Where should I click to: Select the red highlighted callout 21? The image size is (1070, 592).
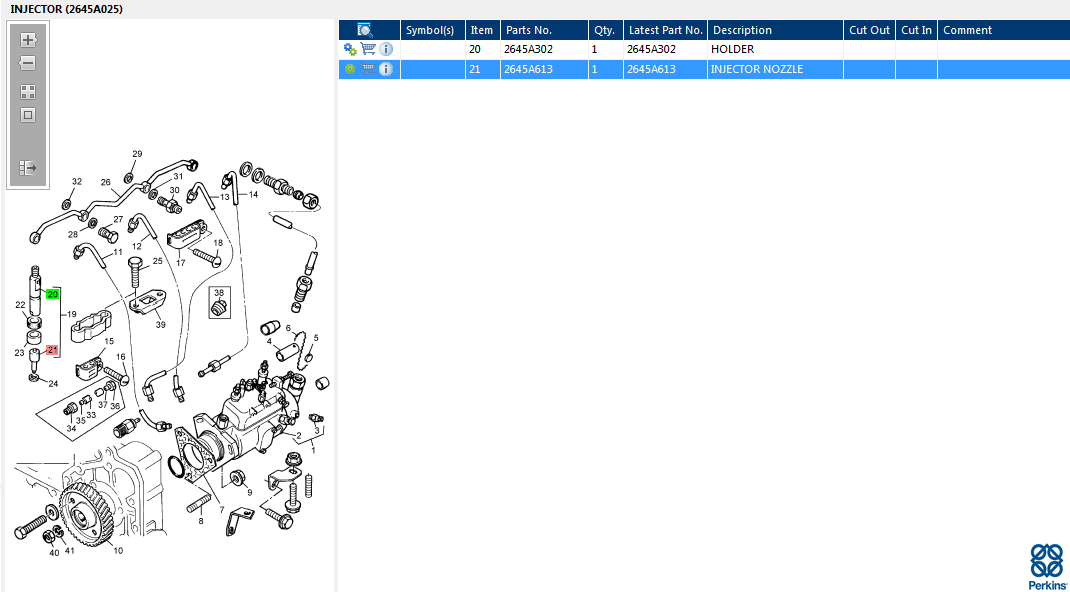pyautogui.click(x=53, y=350)
